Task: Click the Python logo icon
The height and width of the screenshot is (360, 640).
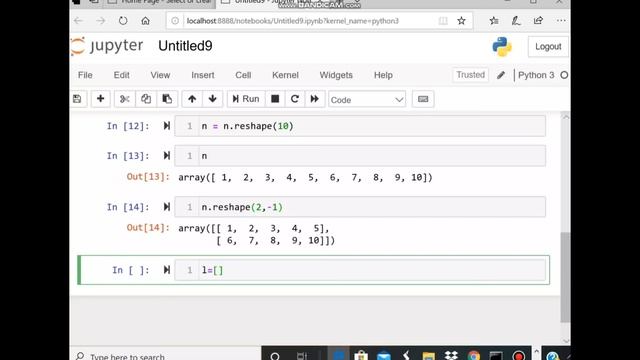Action: [502, 47]
